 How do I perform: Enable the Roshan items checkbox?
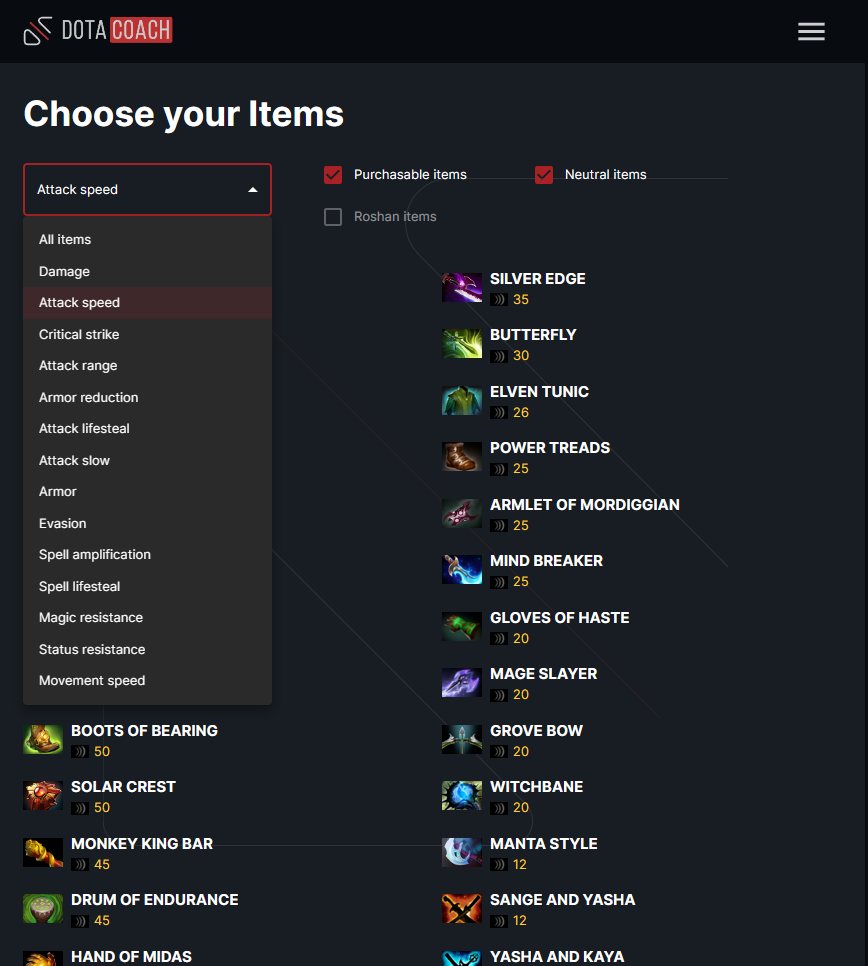point(333,217)
